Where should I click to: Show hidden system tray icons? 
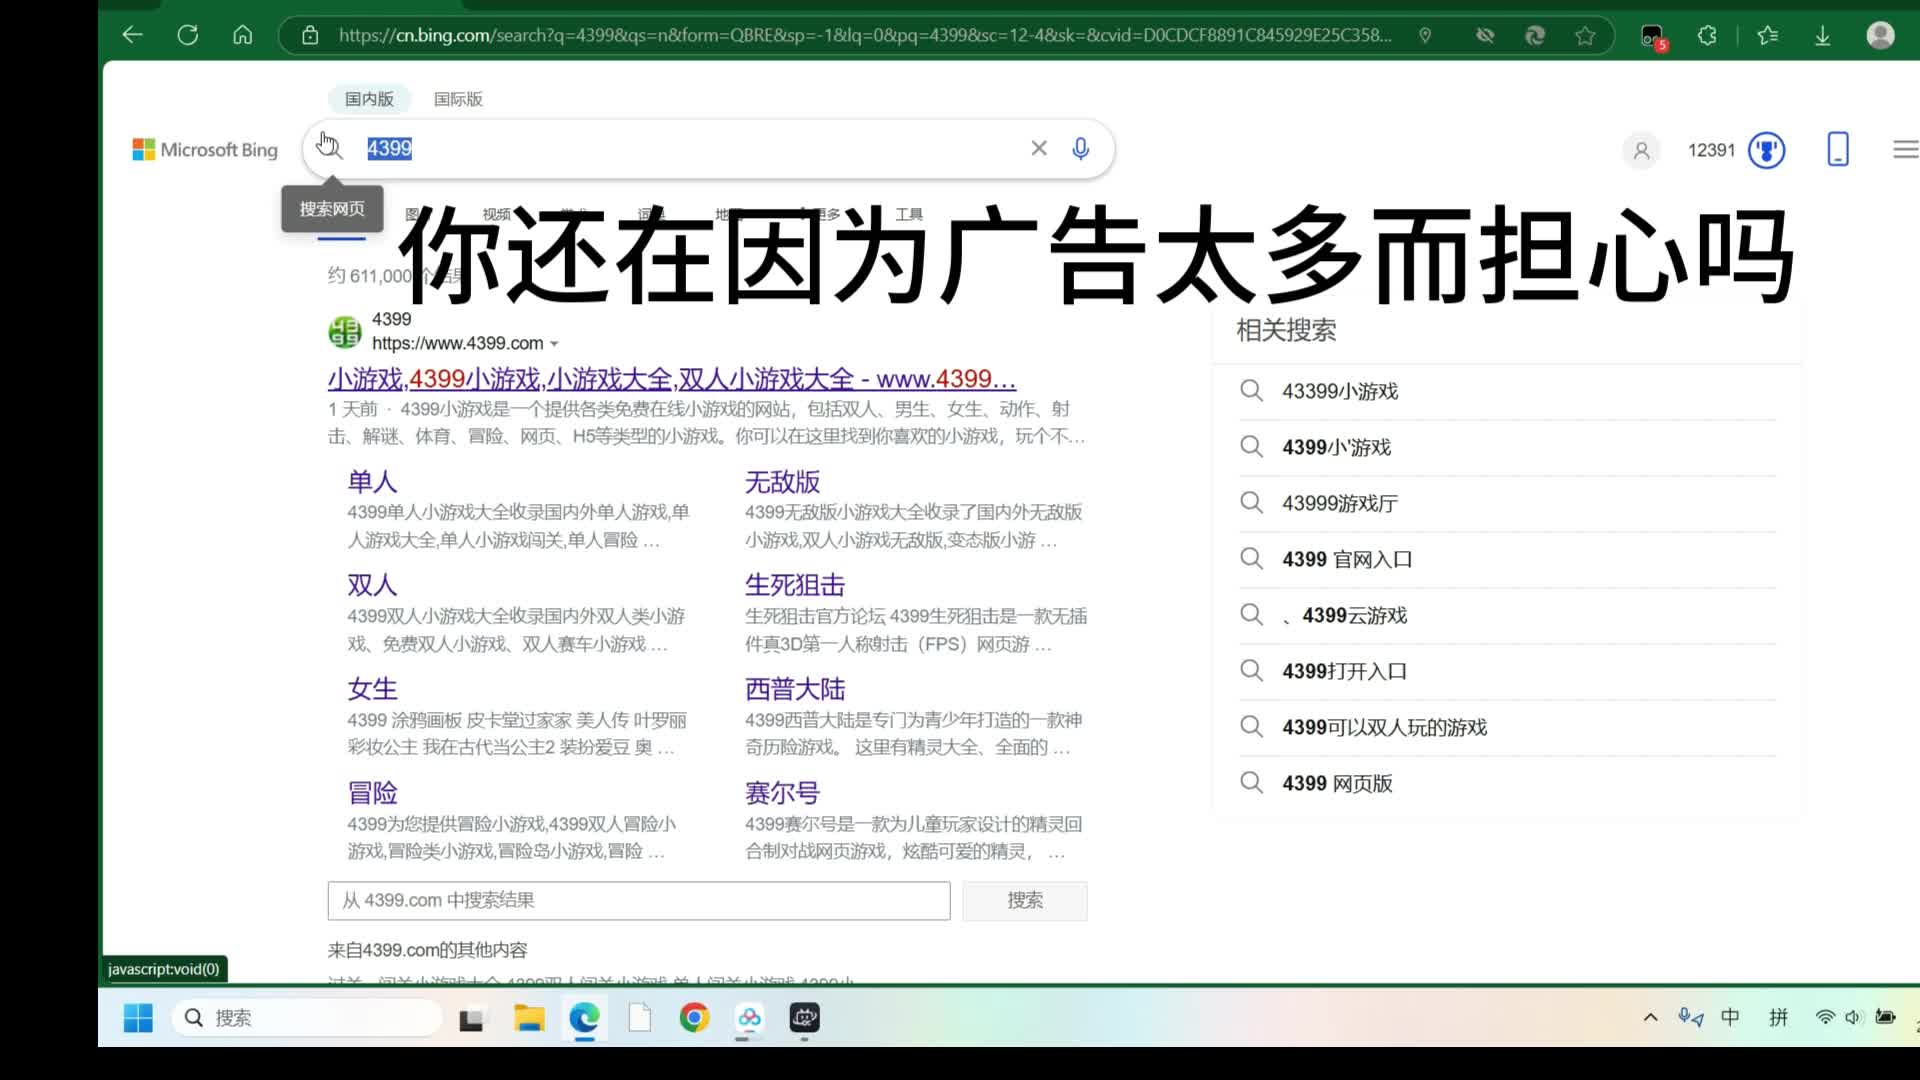coord(1650,1017)
